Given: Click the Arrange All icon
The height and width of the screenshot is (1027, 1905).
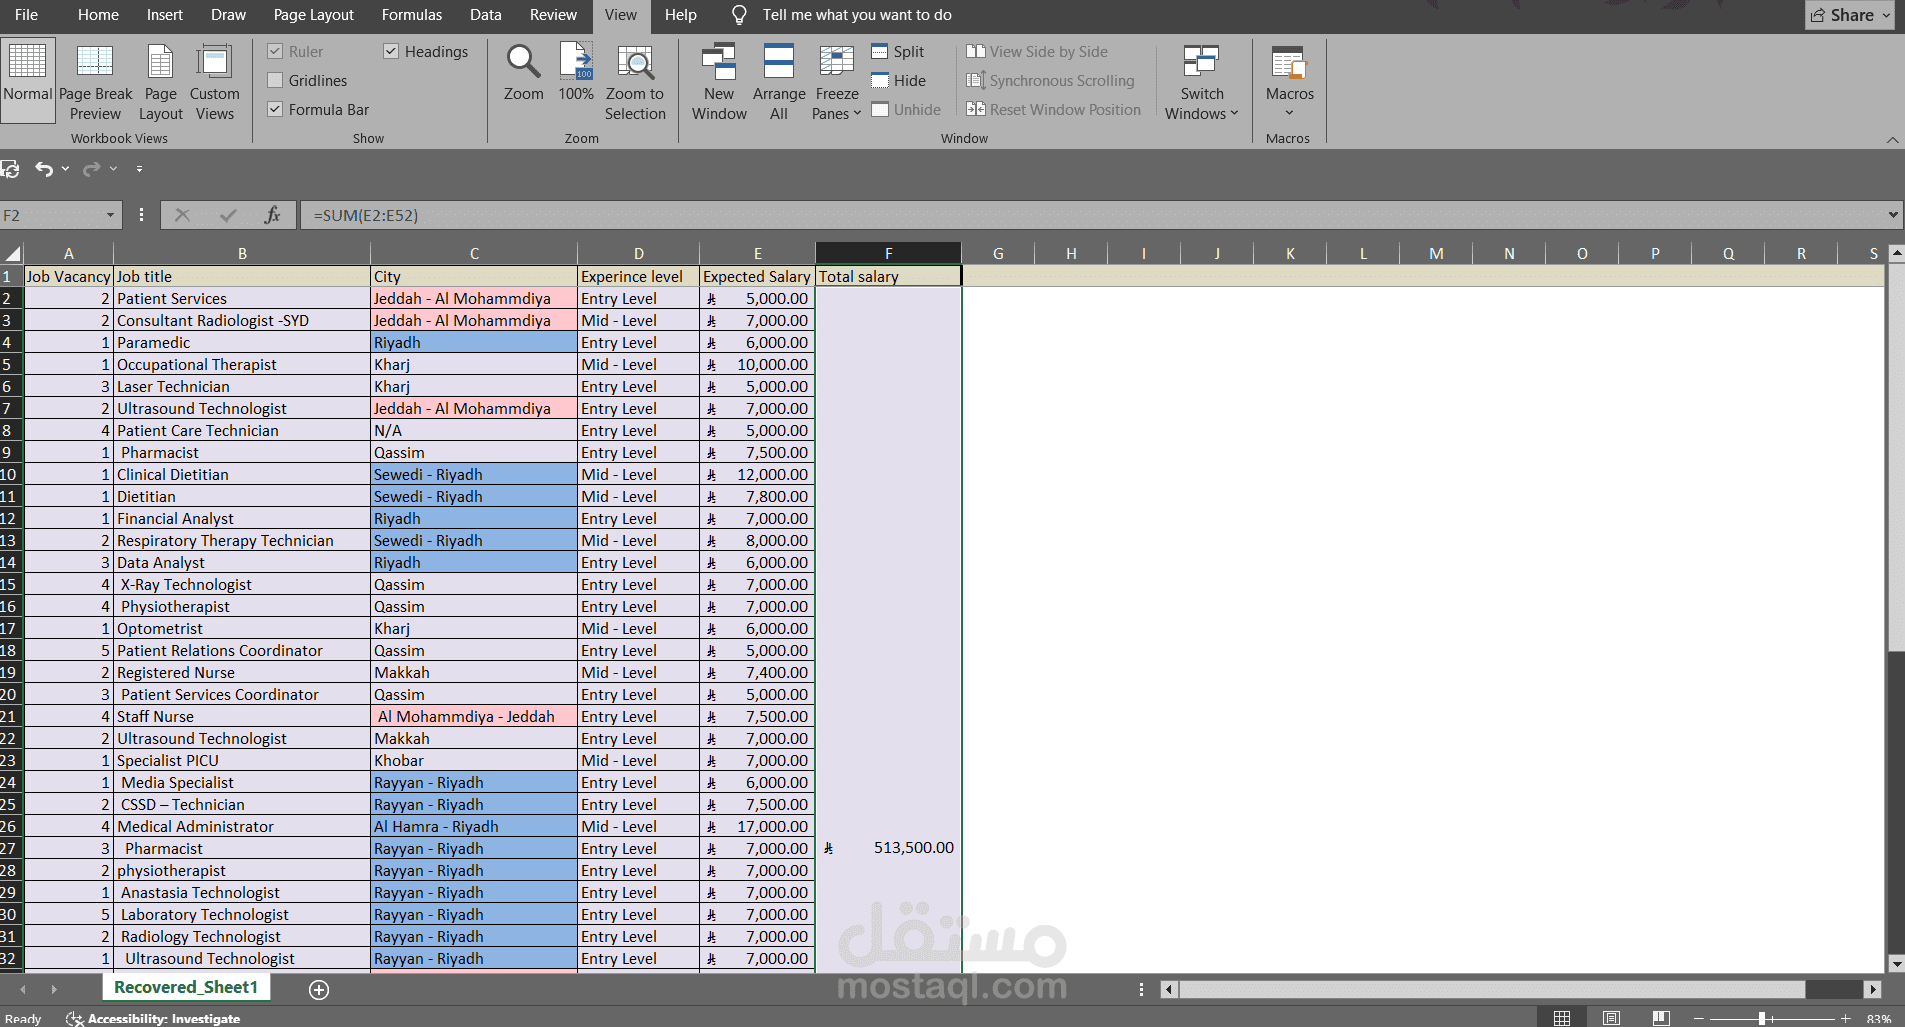Looking at the screenshot, I should tap(779, 82).
